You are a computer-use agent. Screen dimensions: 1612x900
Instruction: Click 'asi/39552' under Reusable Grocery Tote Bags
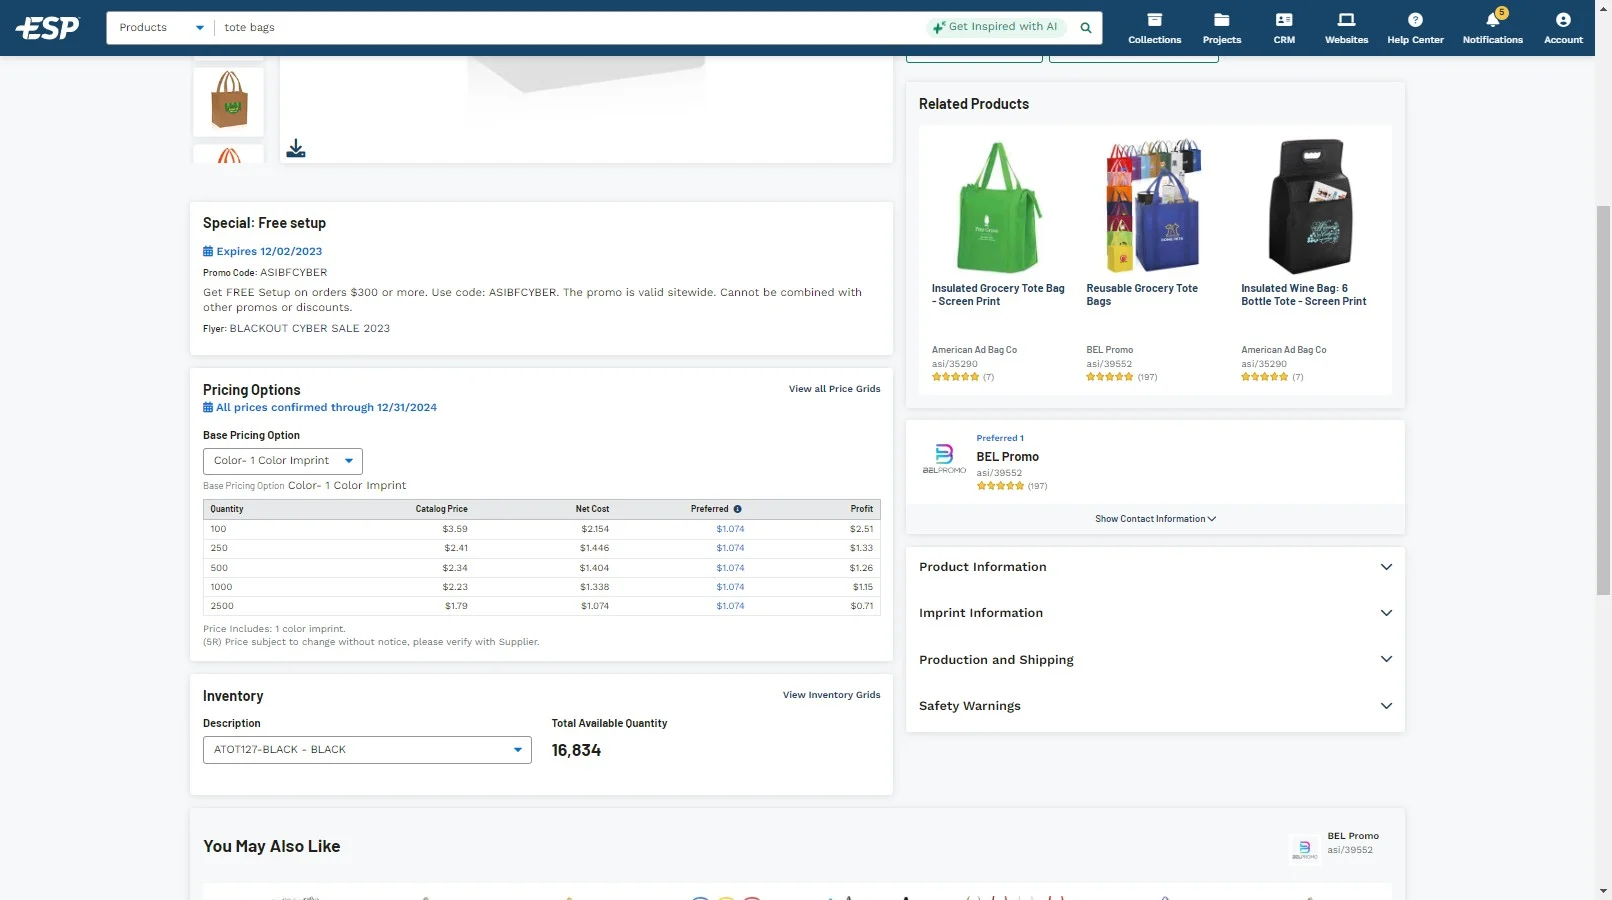pos(1109,364)
